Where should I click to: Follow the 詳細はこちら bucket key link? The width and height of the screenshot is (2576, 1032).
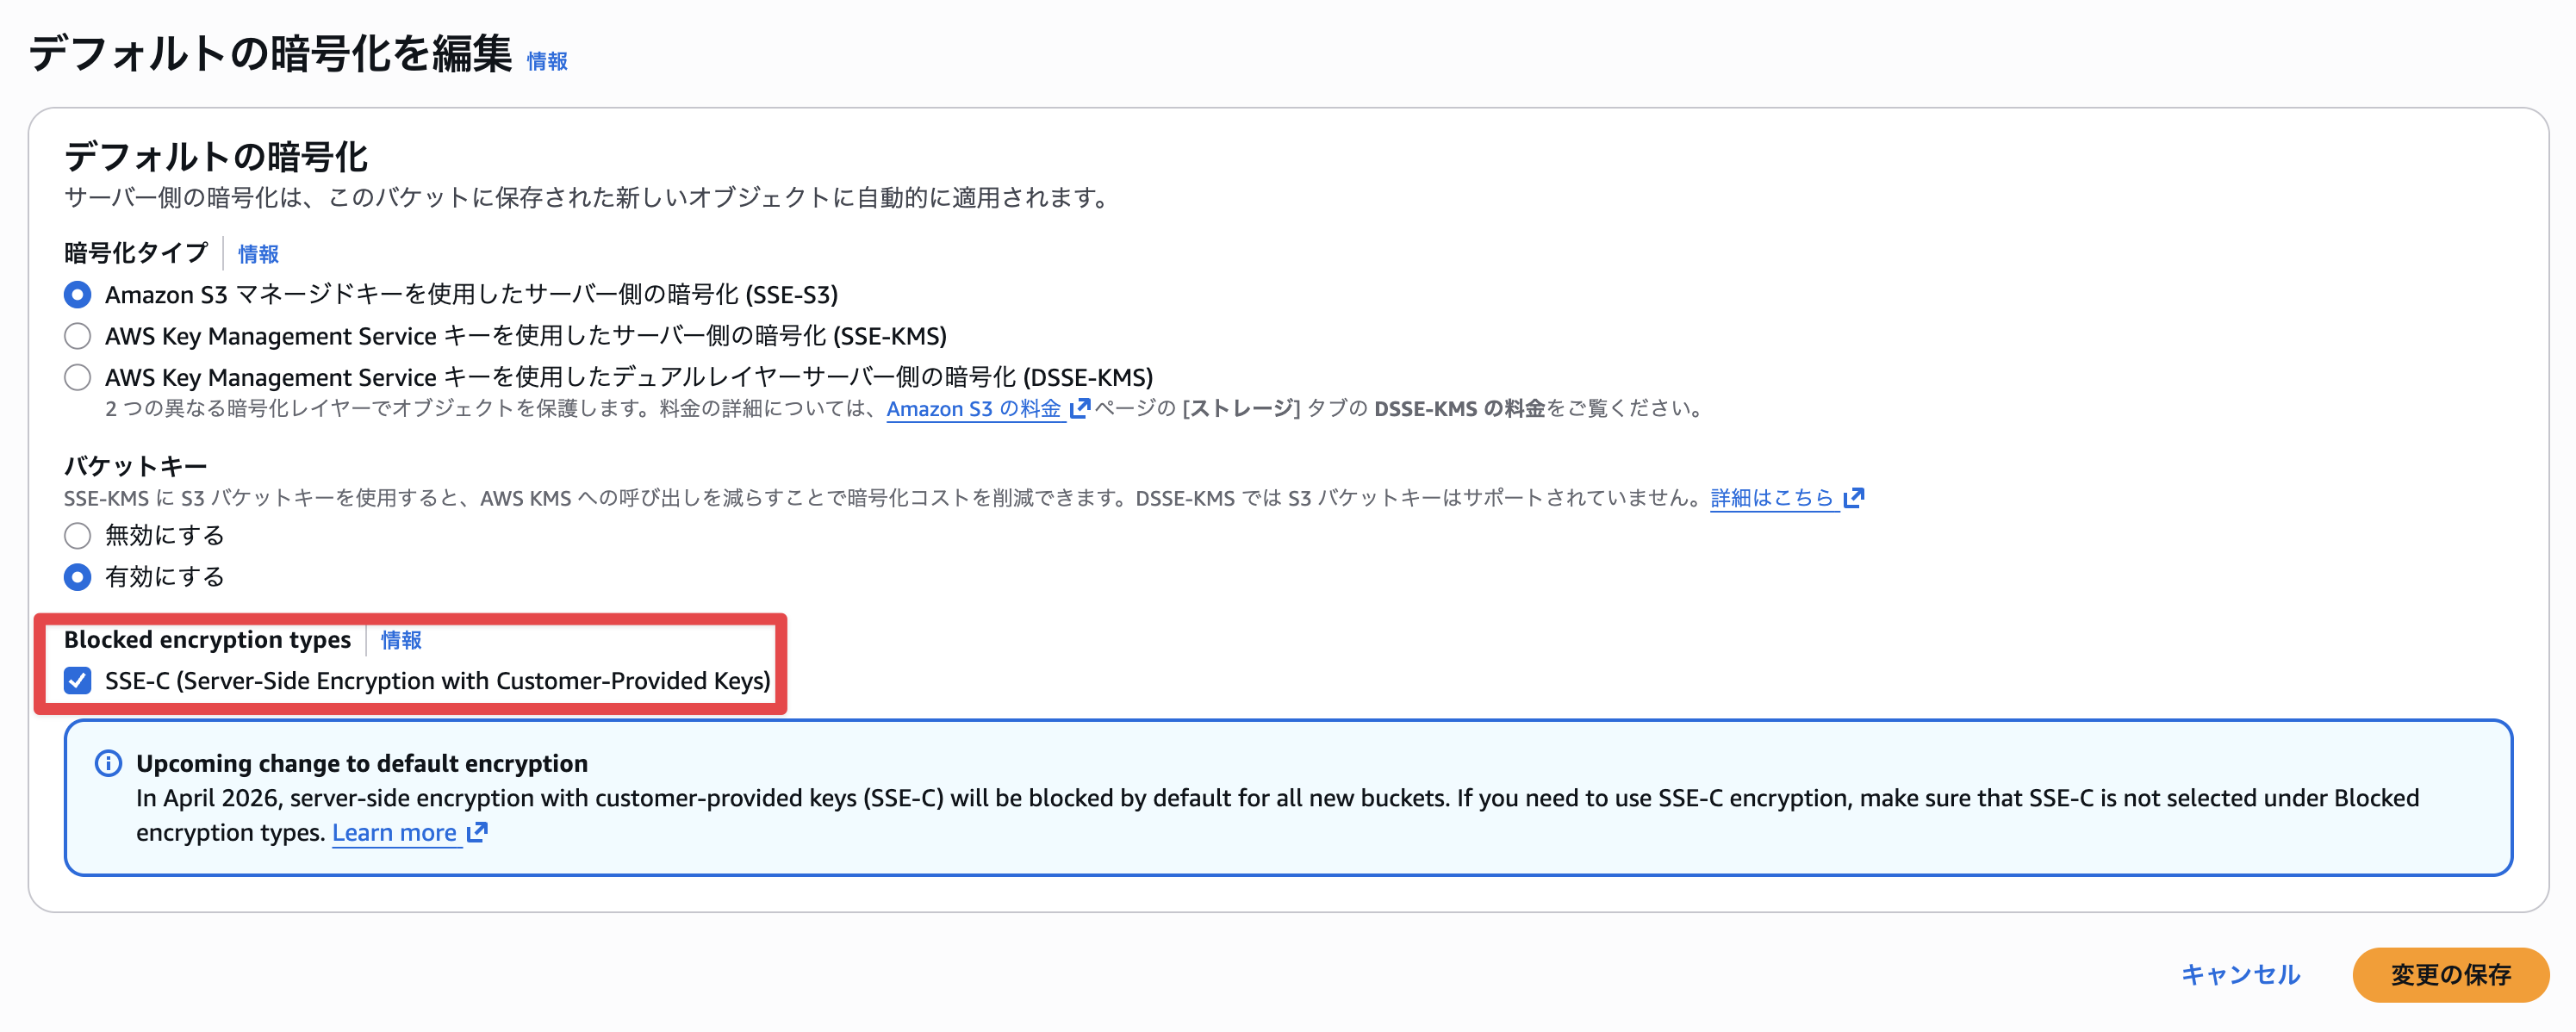coord(1771,497)
